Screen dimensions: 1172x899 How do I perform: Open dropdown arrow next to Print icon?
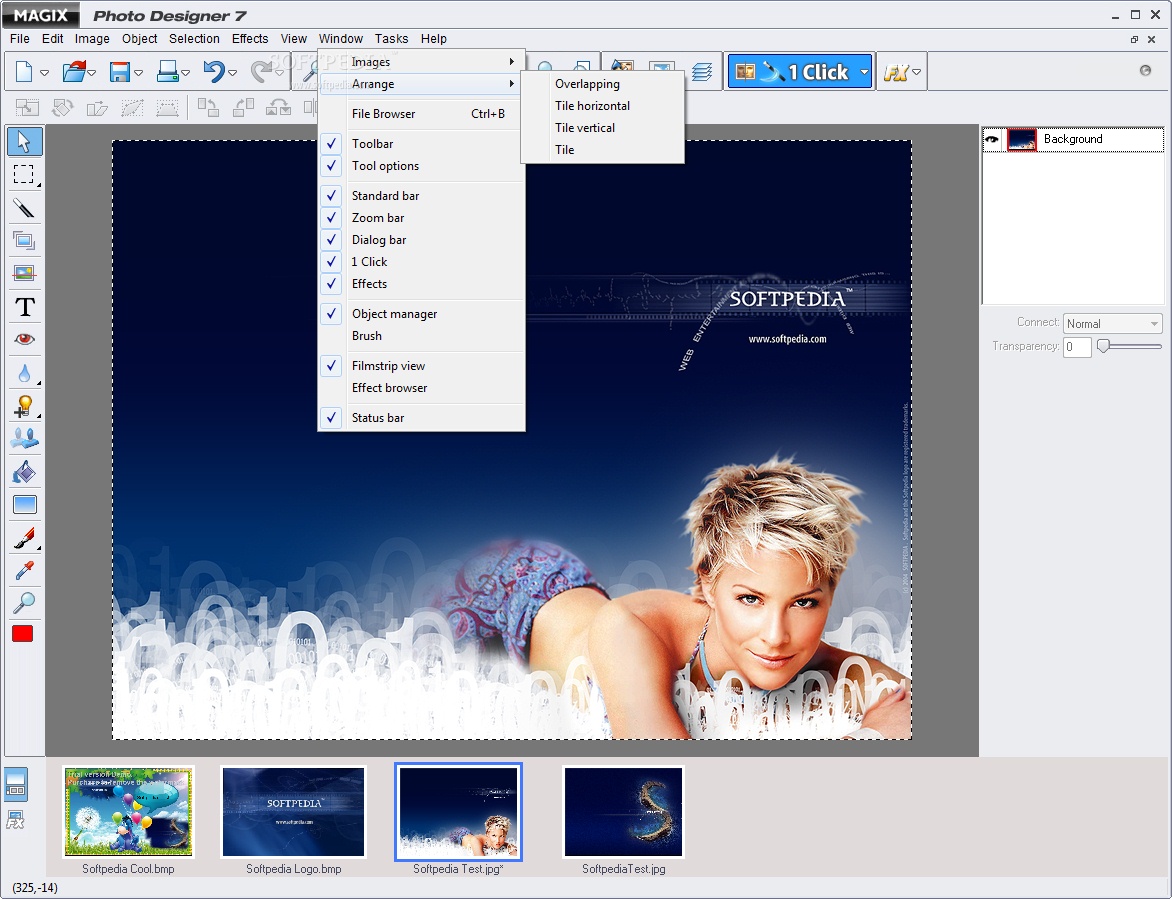tap(185, 72)
